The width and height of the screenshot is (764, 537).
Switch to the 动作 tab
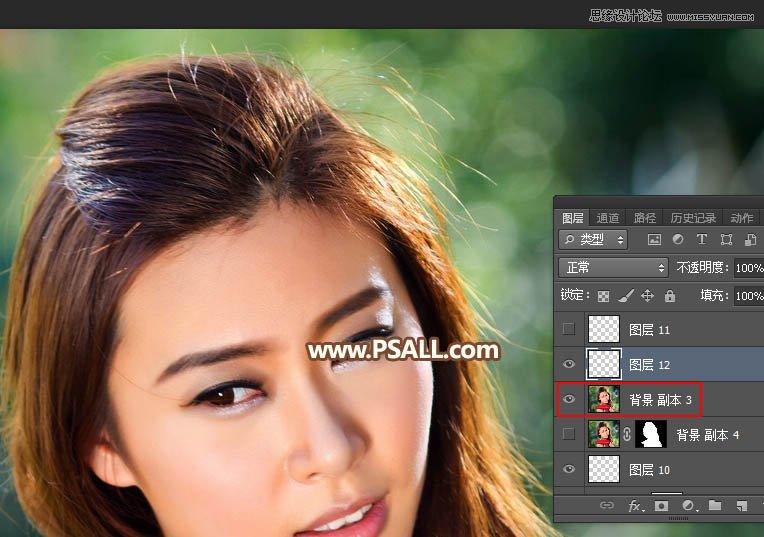[x=741, y=218]
